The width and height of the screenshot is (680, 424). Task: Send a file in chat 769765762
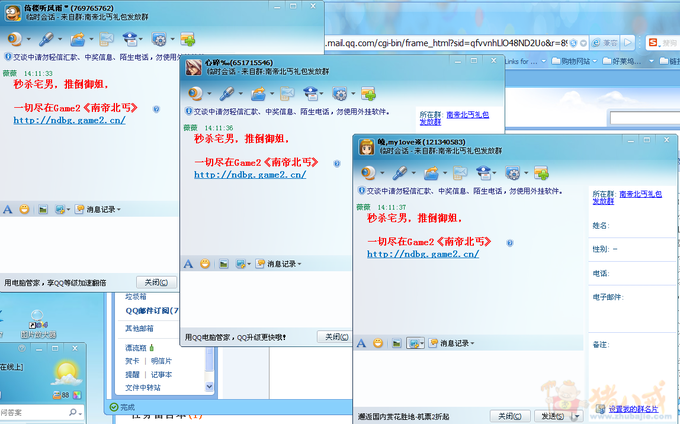pyautogui.click(x=78, y=39)
